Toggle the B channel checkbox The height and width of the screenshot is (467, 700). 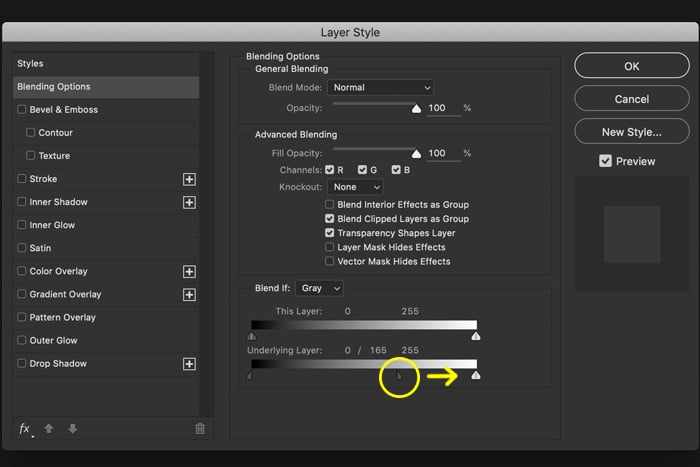coord(396,170)
